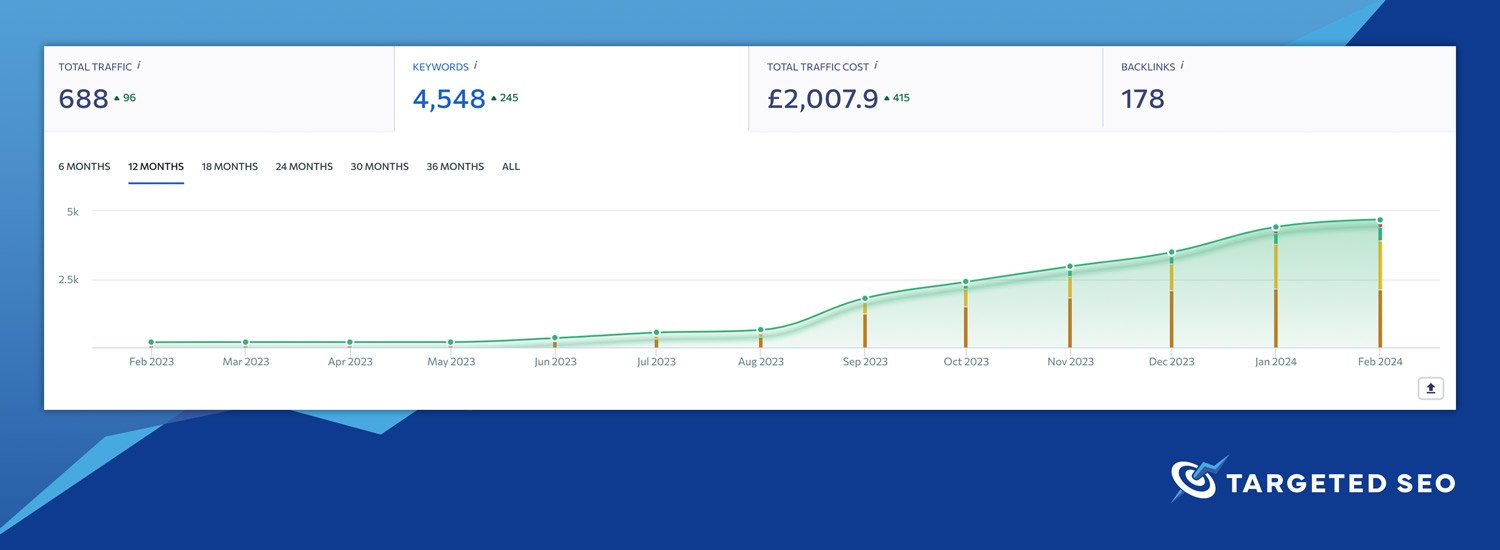
Task: Click the Jul 2023 data point
Action: pos(656,332)
